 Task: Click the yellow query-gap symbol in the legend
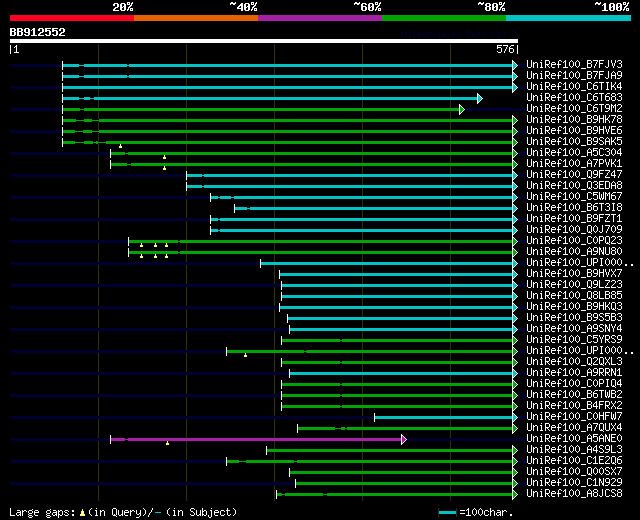(x=82, y=513)
